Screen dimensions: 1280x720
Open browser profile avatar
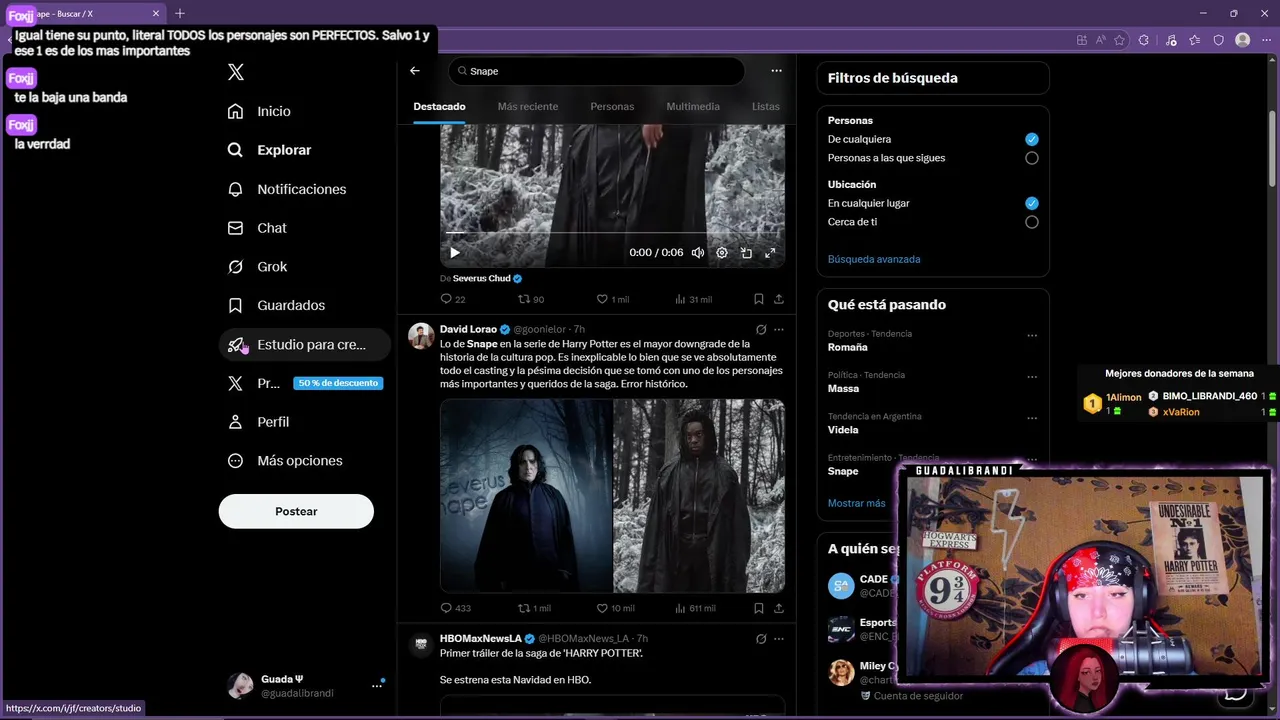pos(1242,40)
